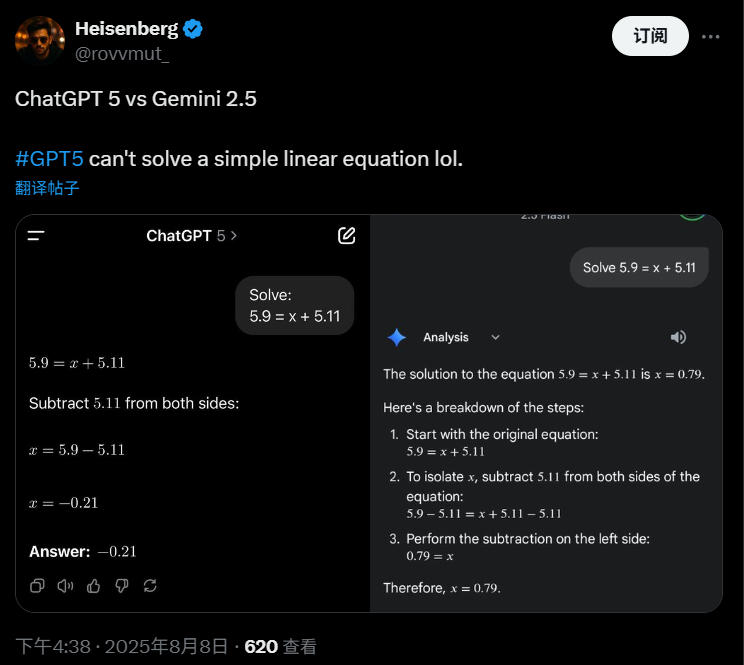This screenshot has width=744, height=665.
Task: Open the ChatGPT 5 model selector
Action: 192,236
